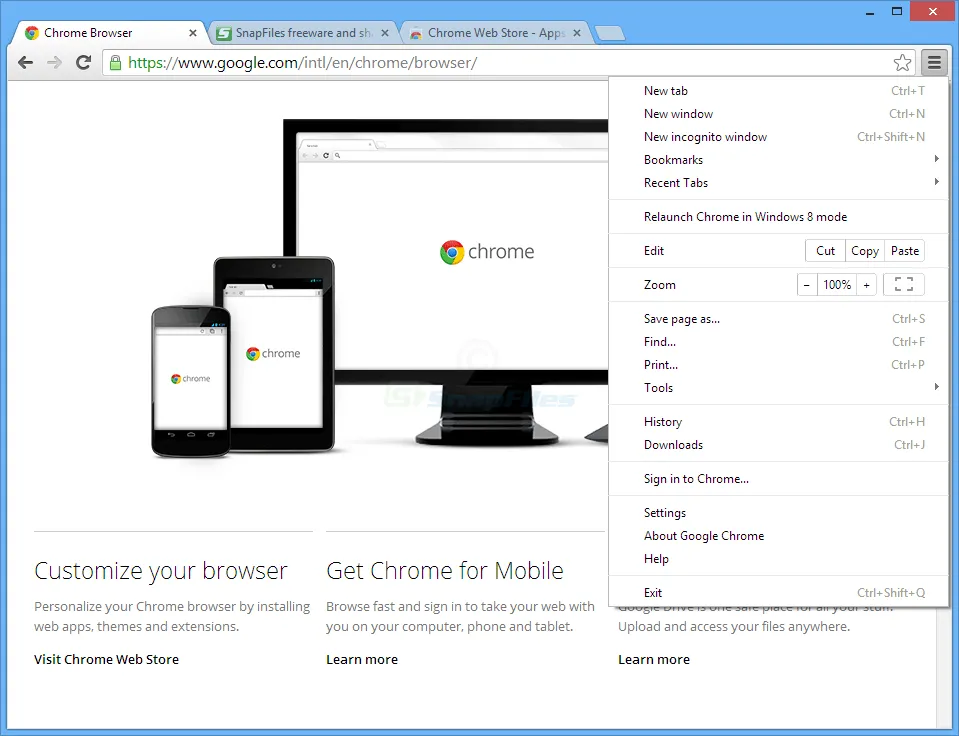The width and height of the screenshot is (959, 736).
Task: Click the page vertical scrollbar
Action: pos(943,667)
